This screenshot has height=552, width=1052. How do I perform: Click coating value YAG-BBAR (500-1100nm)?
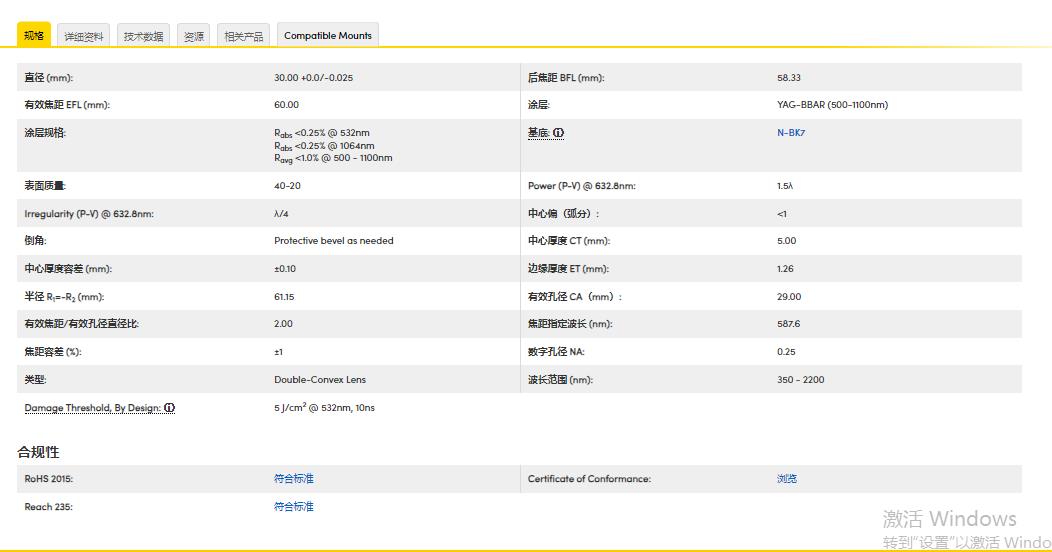coord(833,105)
